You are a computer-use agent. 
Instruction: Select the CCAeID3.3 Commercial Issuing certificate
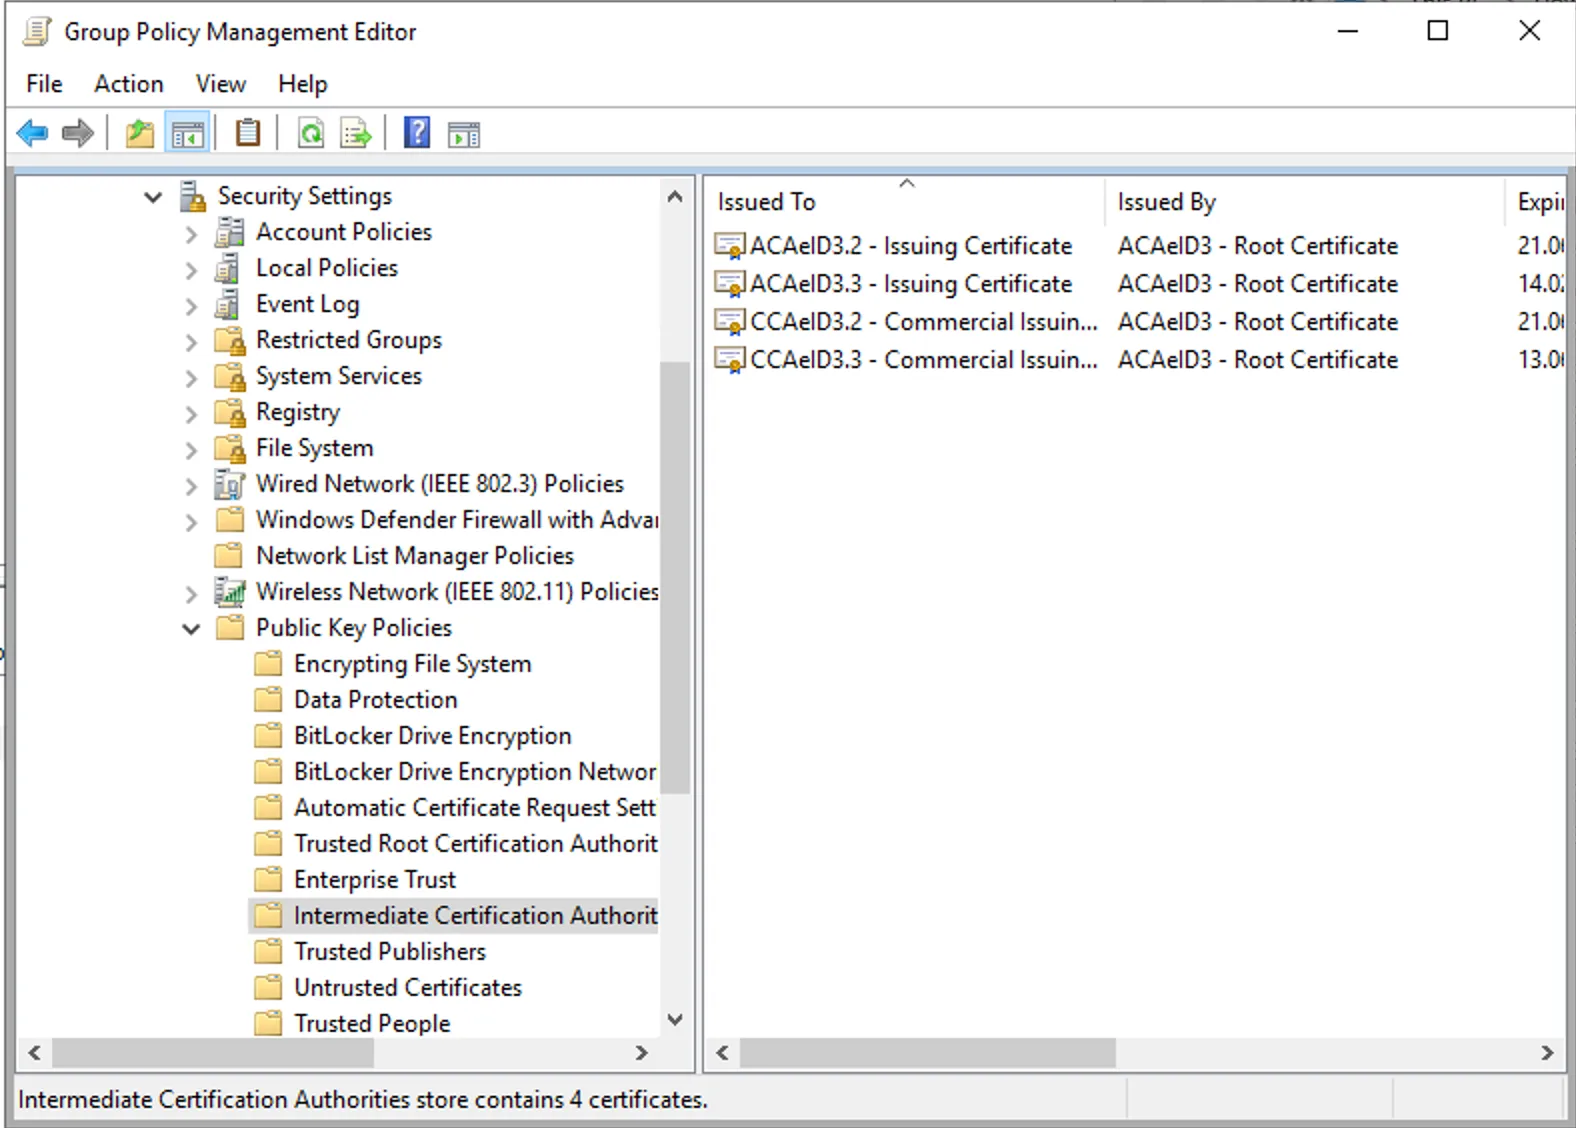tap(922, 360)
